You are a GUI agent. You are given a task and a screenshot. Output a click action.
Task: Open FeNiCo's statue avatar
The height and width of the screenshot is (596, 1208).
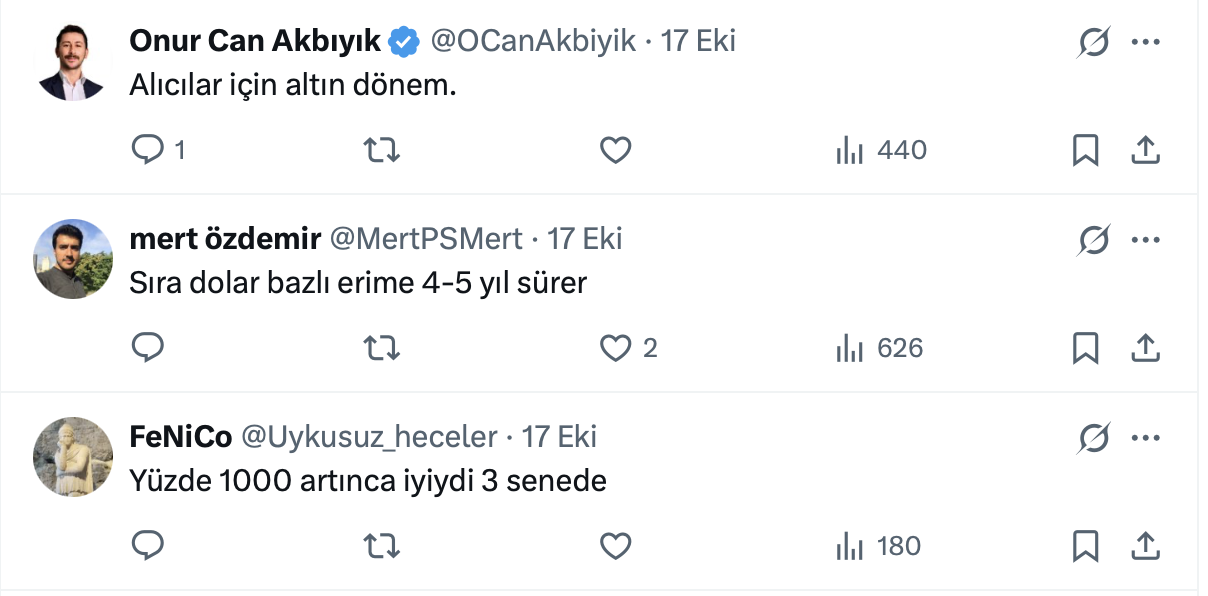tap(73, 456)
